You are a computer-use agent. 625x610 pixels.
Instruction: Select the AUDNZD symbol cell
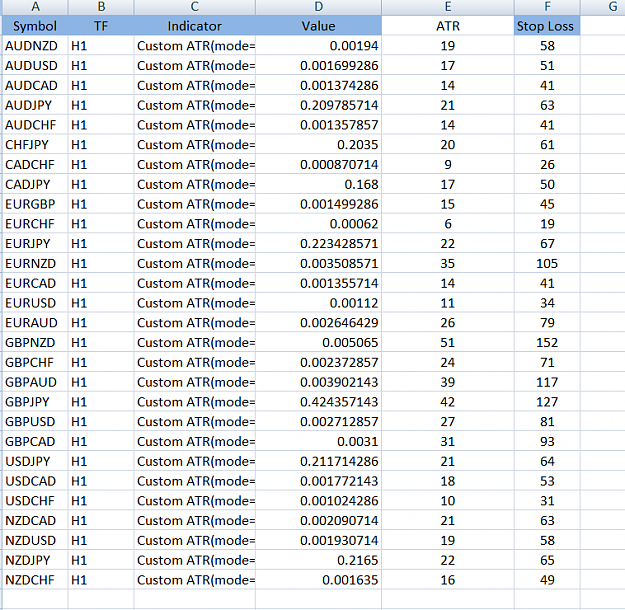tap(35, 46)
